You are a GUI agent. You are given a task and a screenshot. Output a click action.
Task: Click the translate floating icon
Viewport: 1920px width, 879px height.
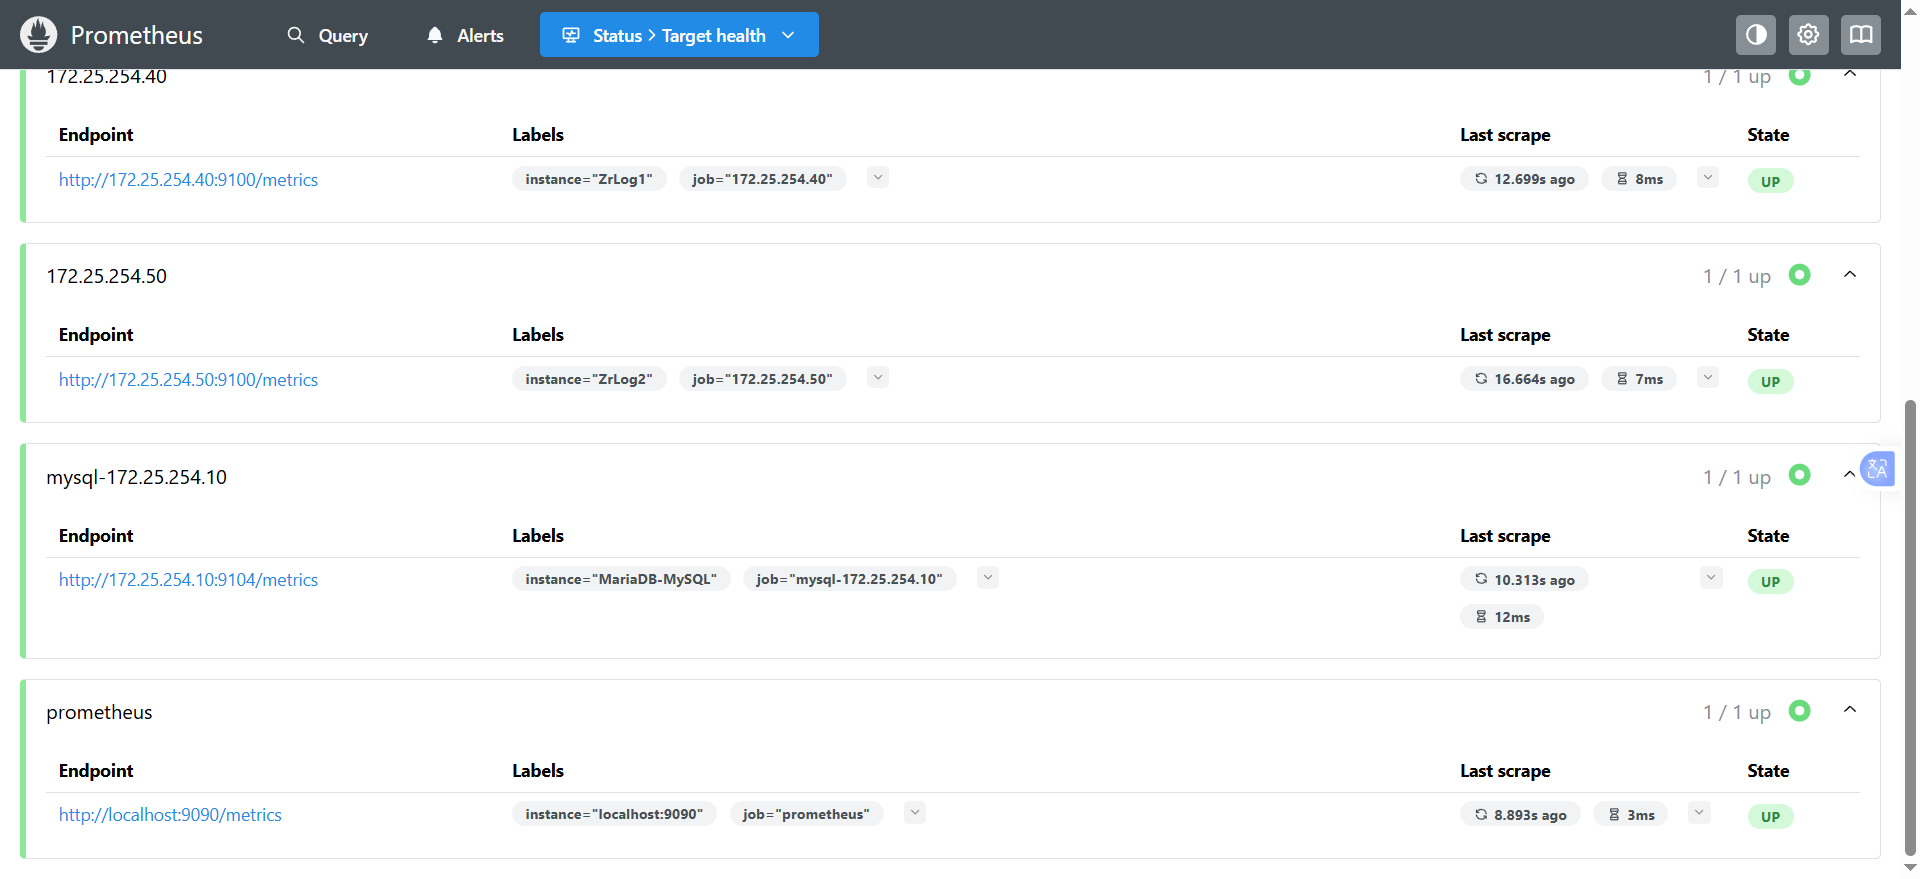[x=1877, y=469]
